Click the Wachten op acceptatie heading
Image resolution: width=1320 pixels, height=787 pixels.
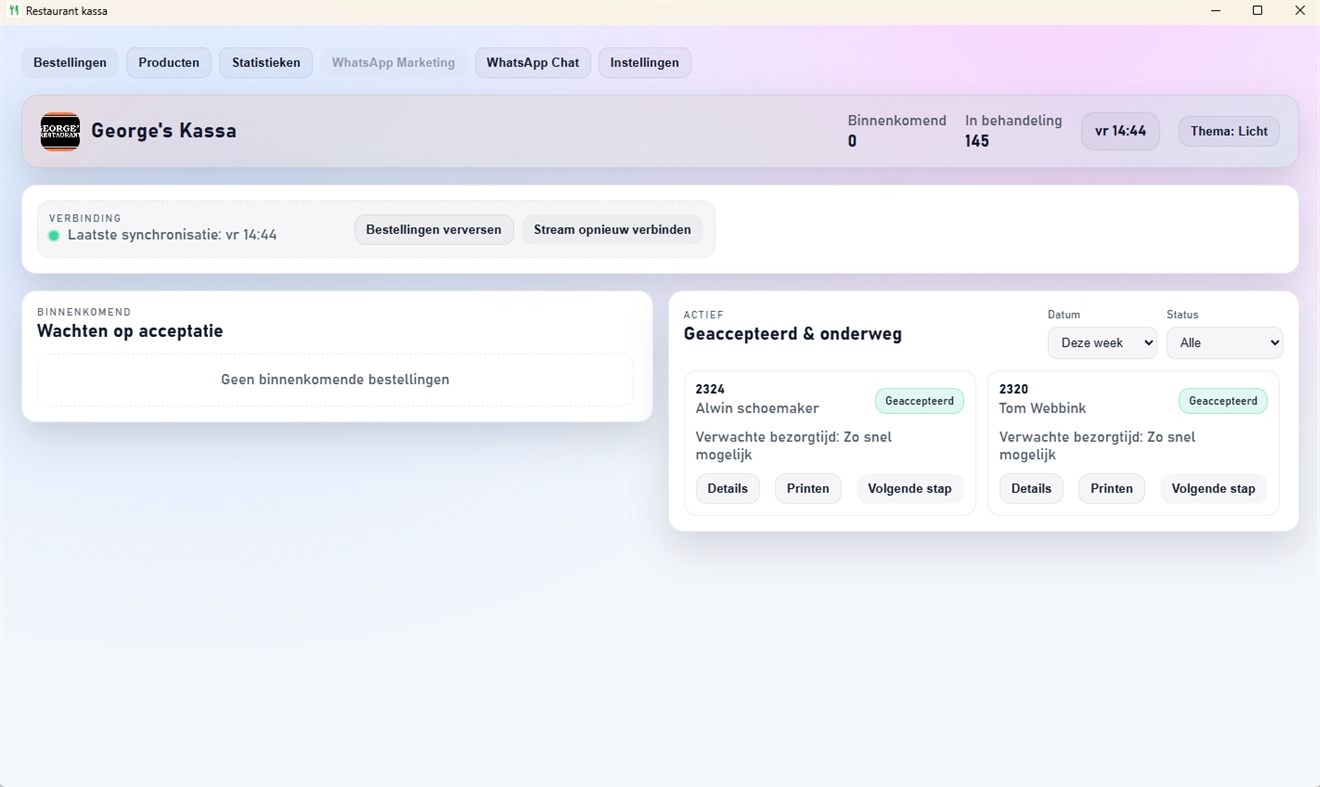[x=130, y=331]
